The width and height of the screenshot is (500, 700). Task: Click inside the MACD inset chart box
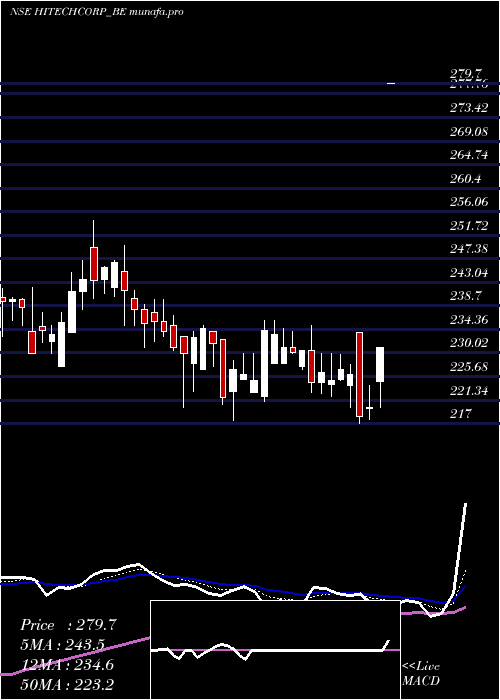275,650
